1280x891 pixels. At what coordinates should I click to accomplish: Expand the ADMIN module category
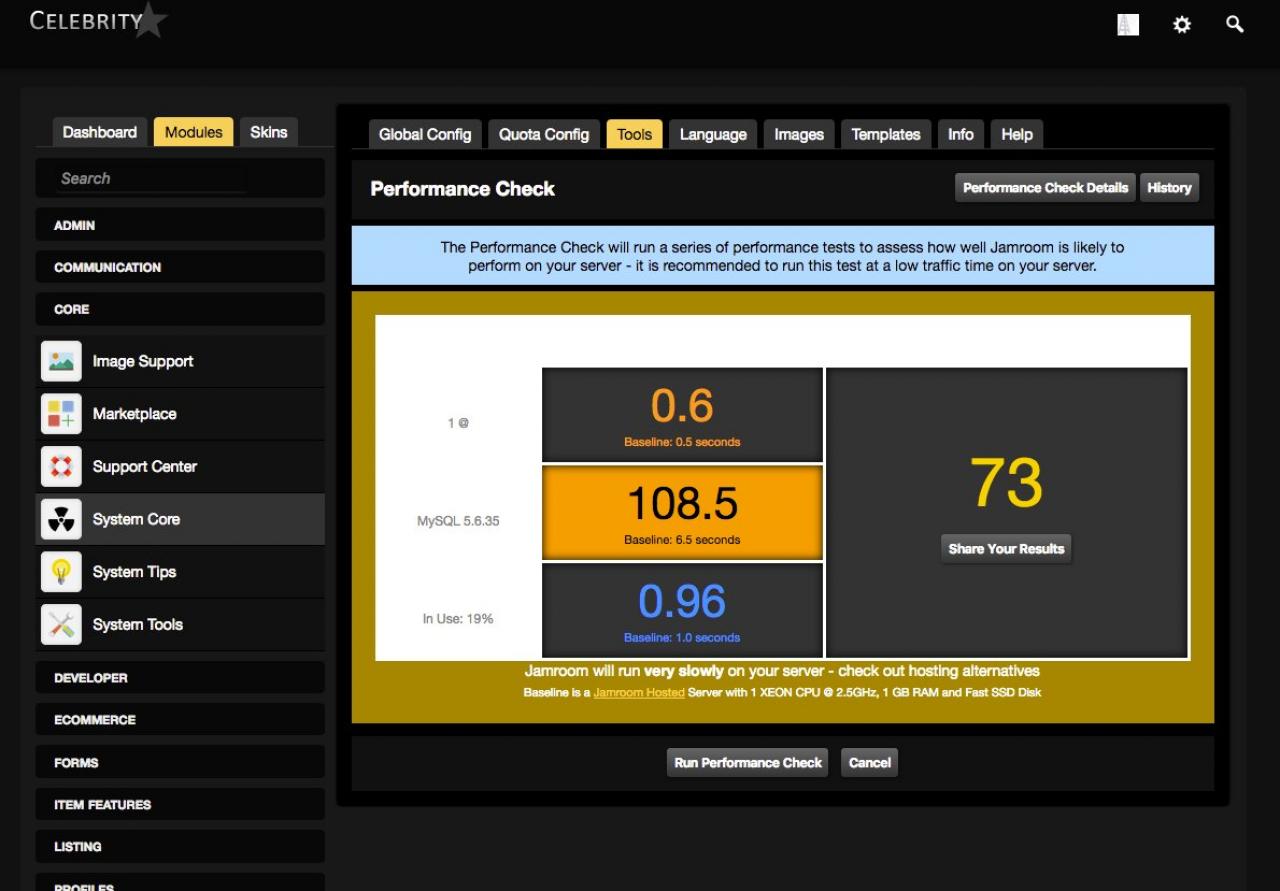(180, 225)
